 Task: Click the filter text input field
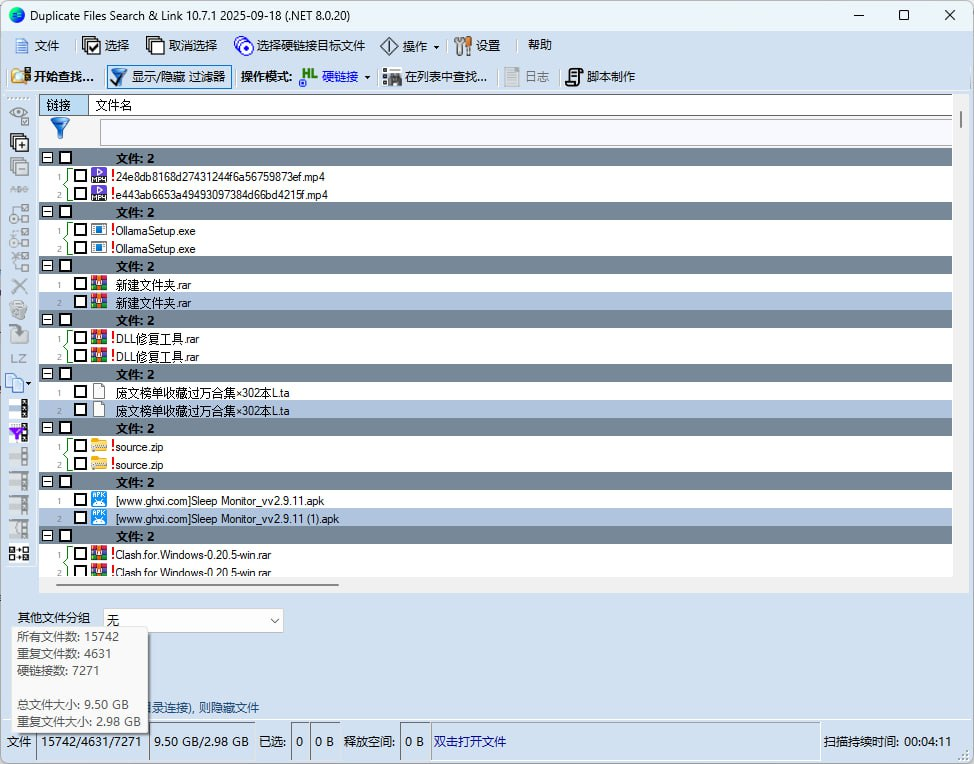525,132
